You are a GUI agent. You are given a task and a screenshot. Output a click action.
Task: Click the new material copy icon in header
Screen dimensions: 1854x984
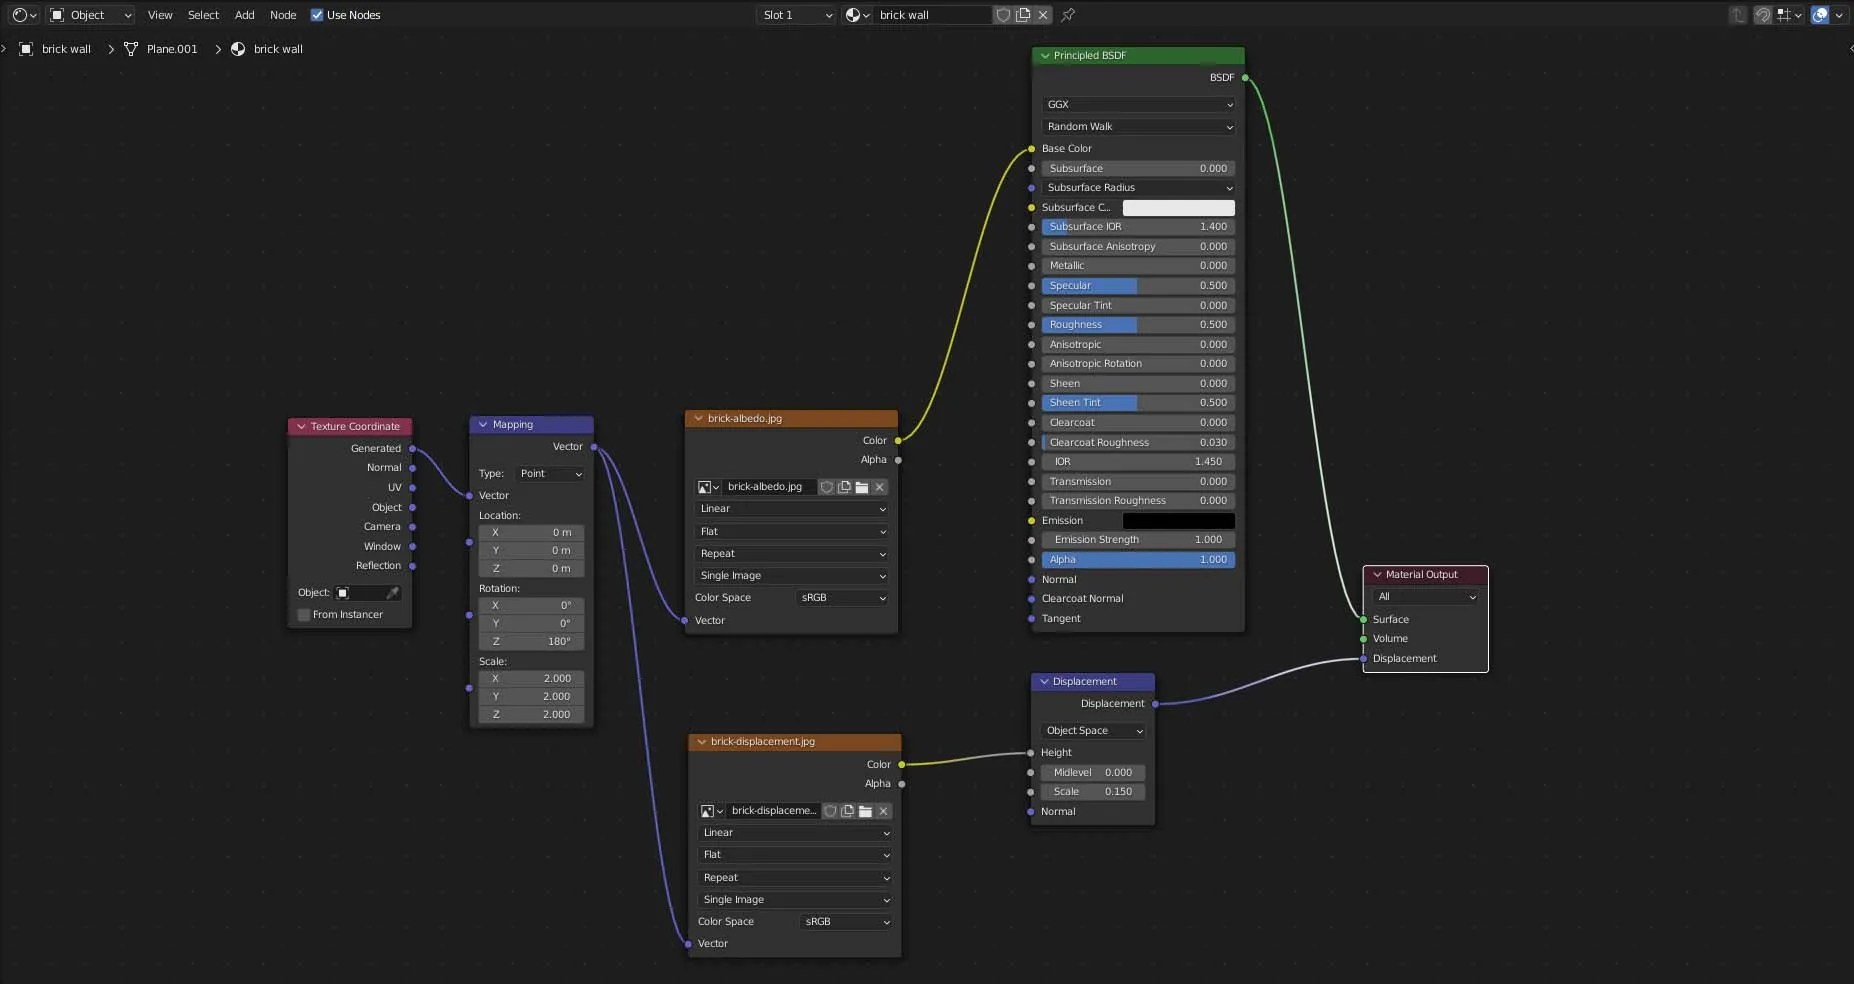tap(1022, 14)
